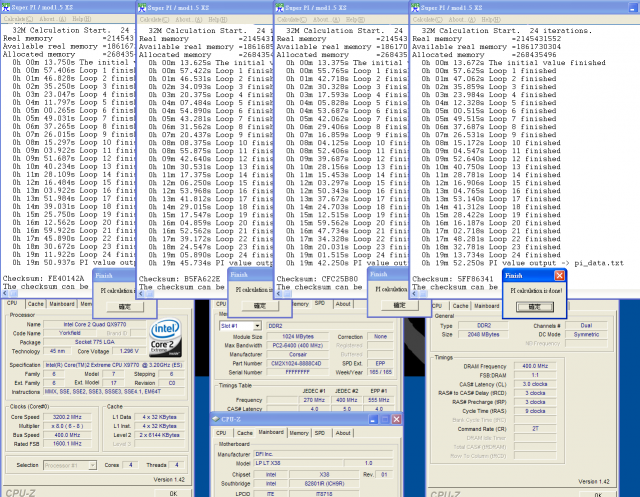Viewport: 640px width, 497px height.
Task: Select the SPD tab in the Slot #1 CPU-Z window
Action: [x=320, y=303]
